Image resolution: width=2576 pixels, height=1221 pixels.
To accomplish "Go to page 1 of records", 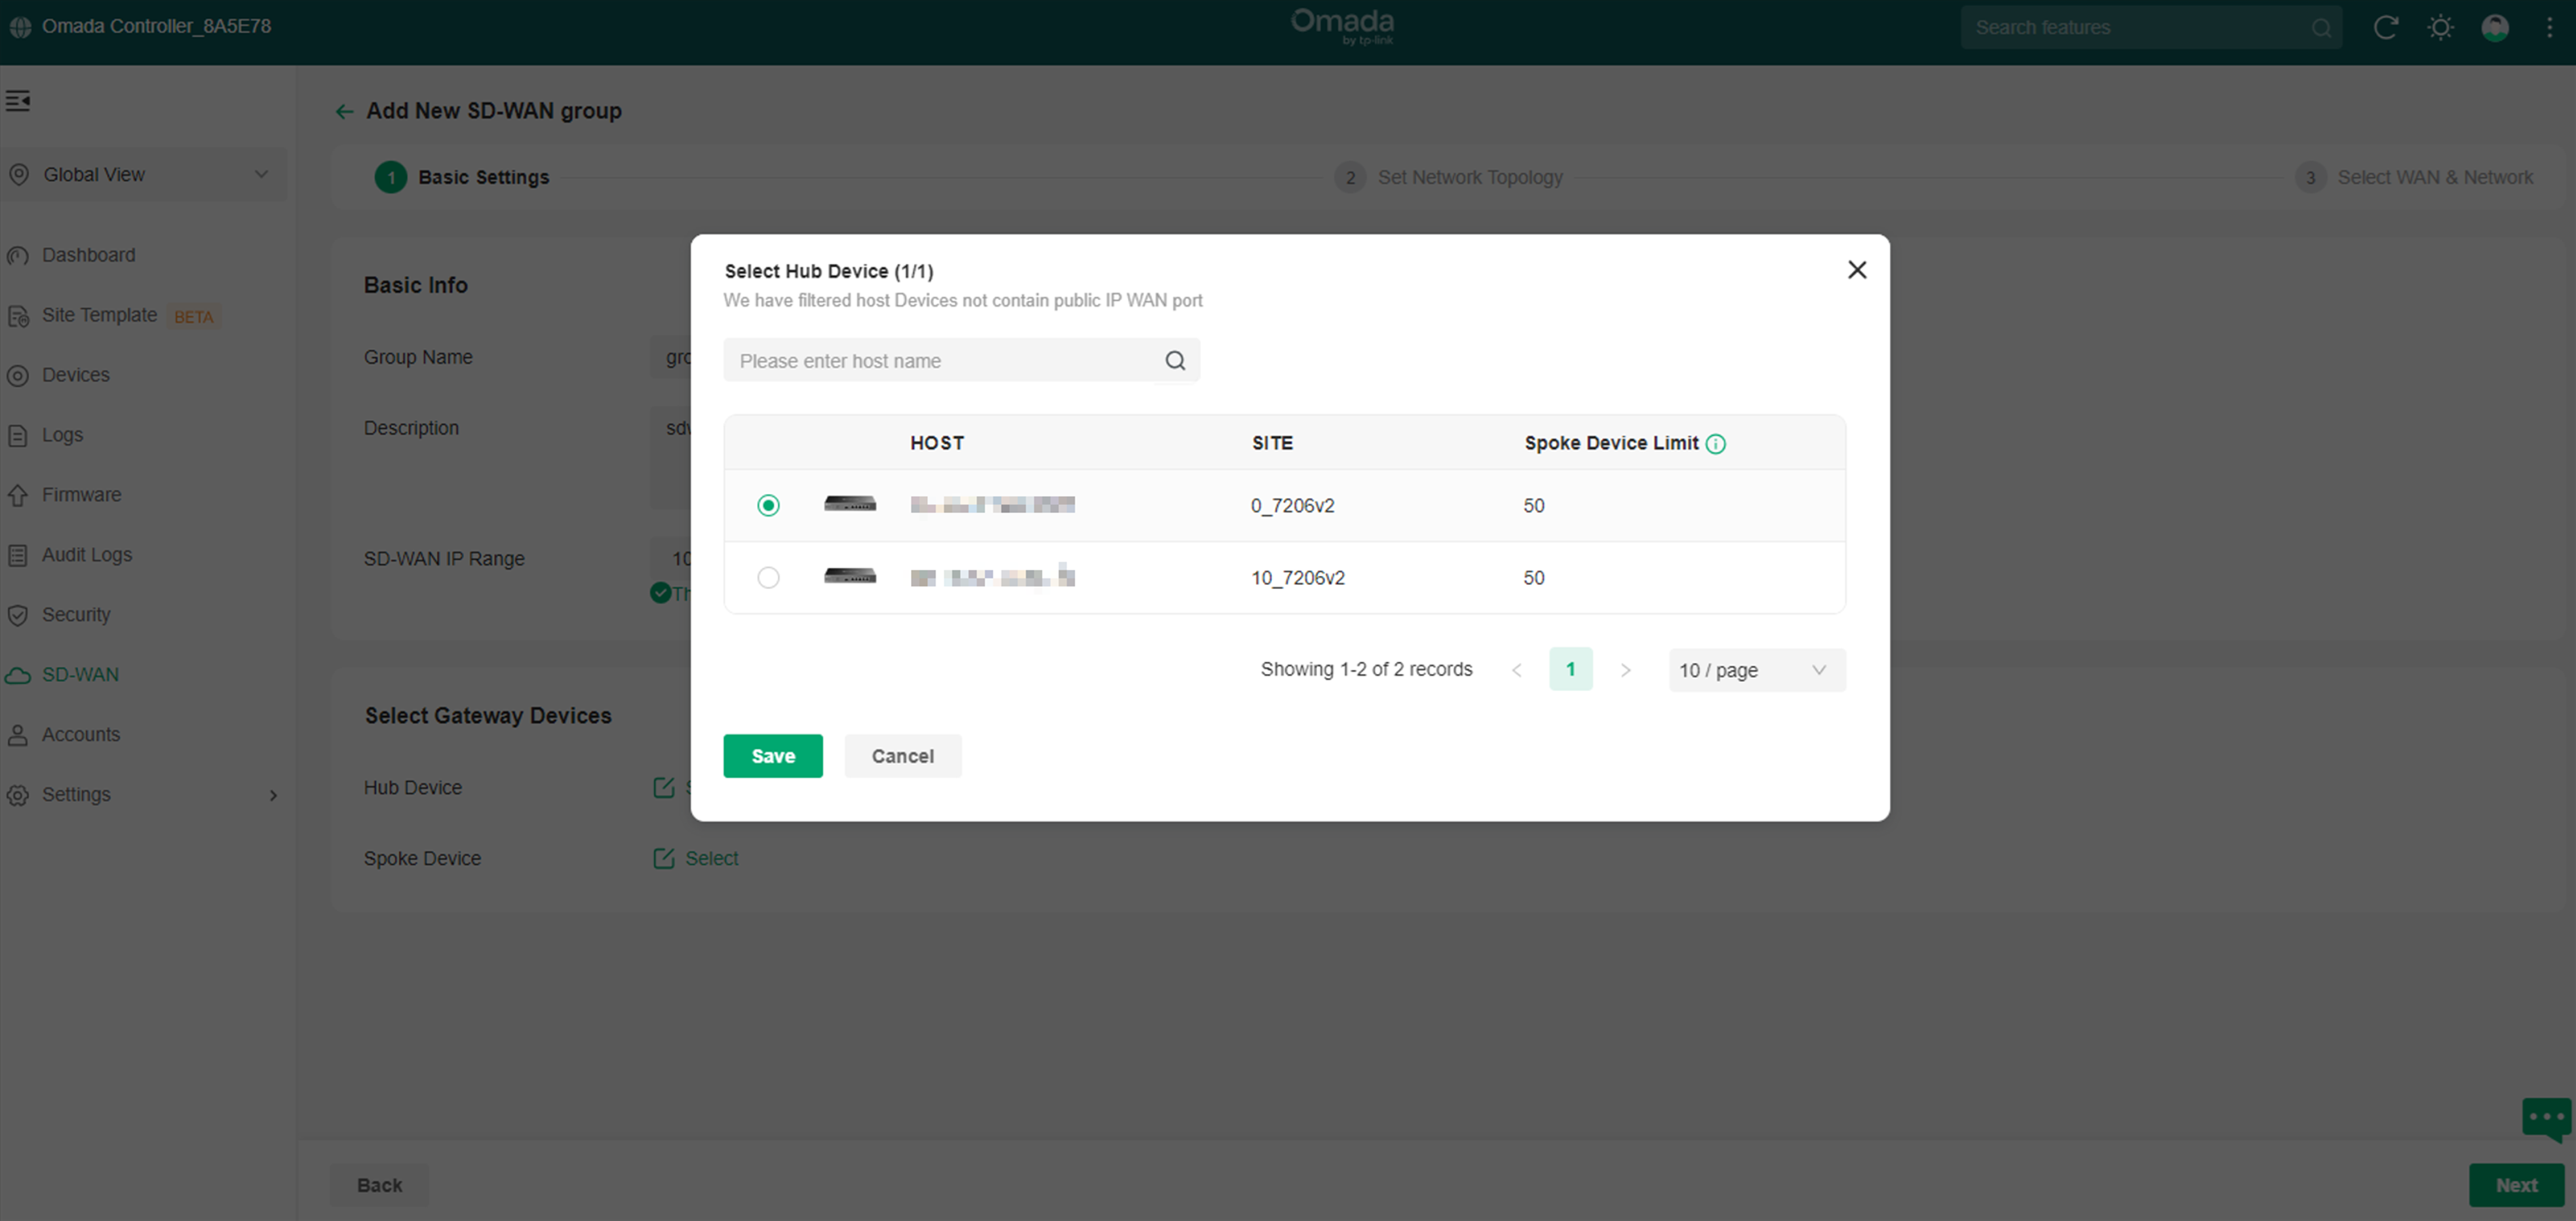I will coord(1570,670).
